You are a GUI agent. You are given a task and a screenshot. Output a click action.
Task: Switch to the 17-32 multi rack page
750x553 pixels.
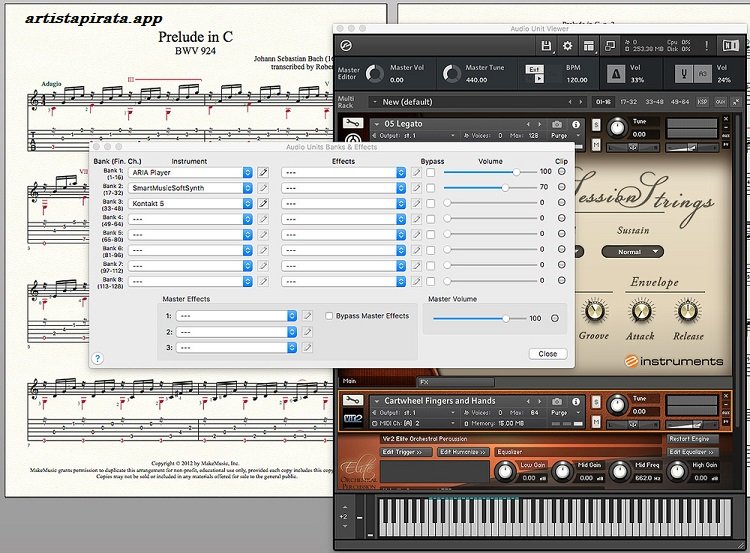(x=629, y=102)
